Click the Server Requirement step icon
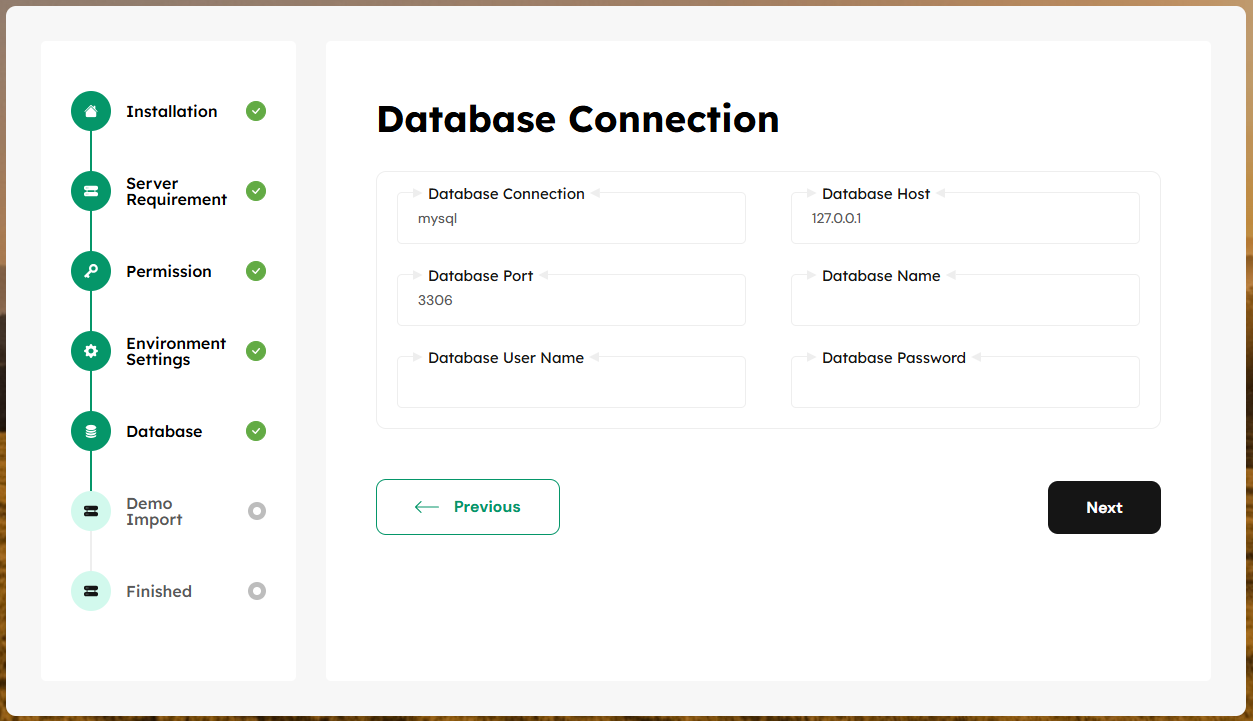 (x=91, y=191)
